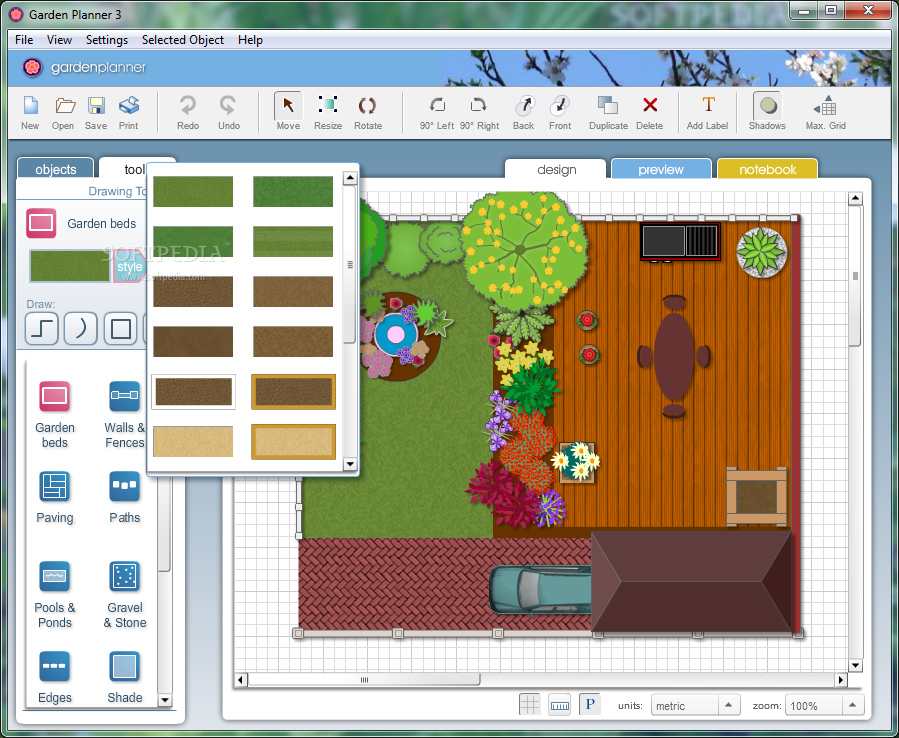Select the Resize tool
The height and width of the screenshot is (738, 899).
click(327, 112)
